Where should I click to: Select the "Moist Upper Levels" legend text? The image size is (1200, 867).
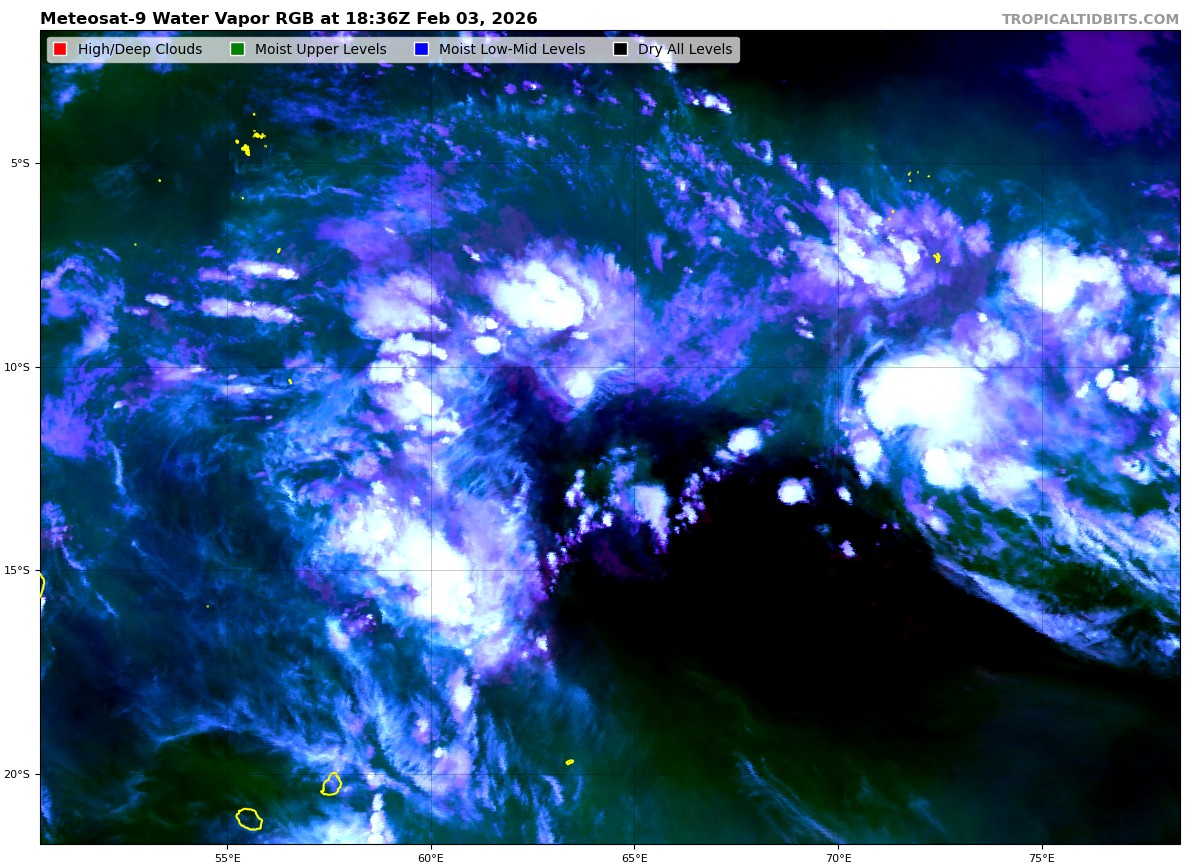(320, 50)
